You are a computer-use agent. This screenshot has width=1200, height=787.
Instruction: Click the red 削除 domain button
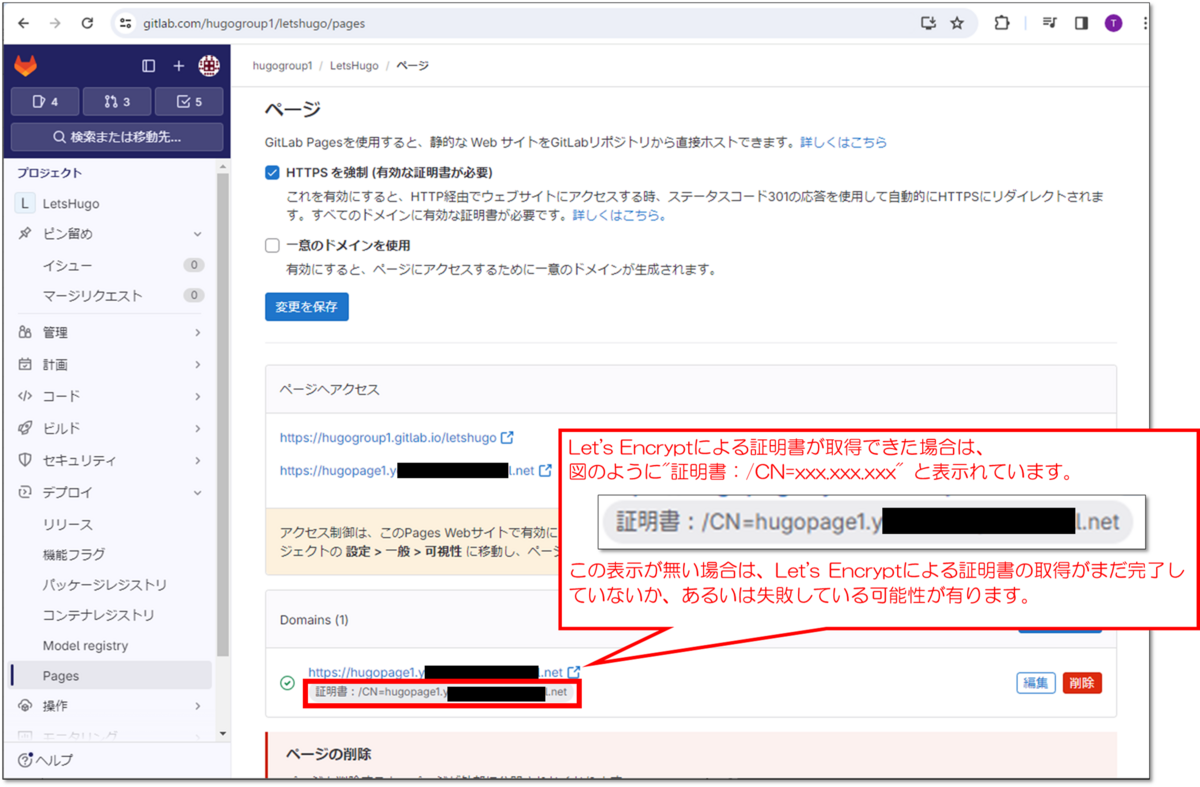coord(1082,683)
